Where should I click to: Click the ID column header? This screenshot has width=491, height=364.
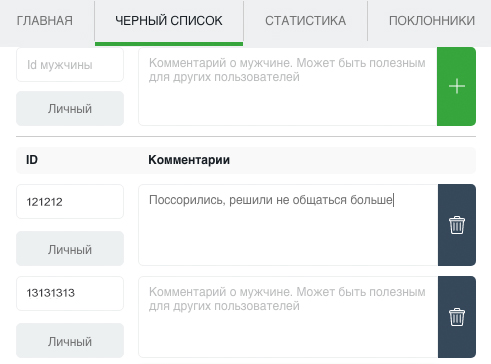(32, 160)
